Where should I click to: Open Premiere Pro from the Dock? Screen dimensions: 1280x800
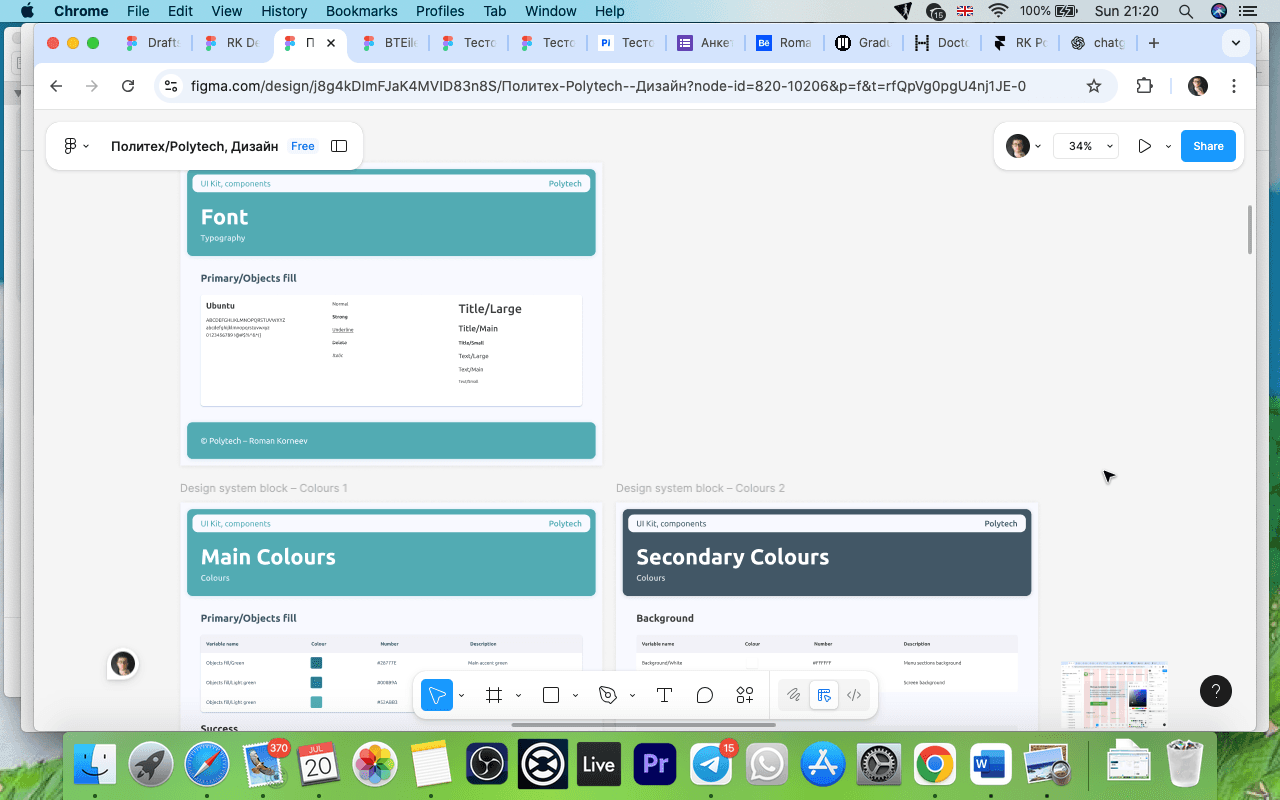pos(656,765)
